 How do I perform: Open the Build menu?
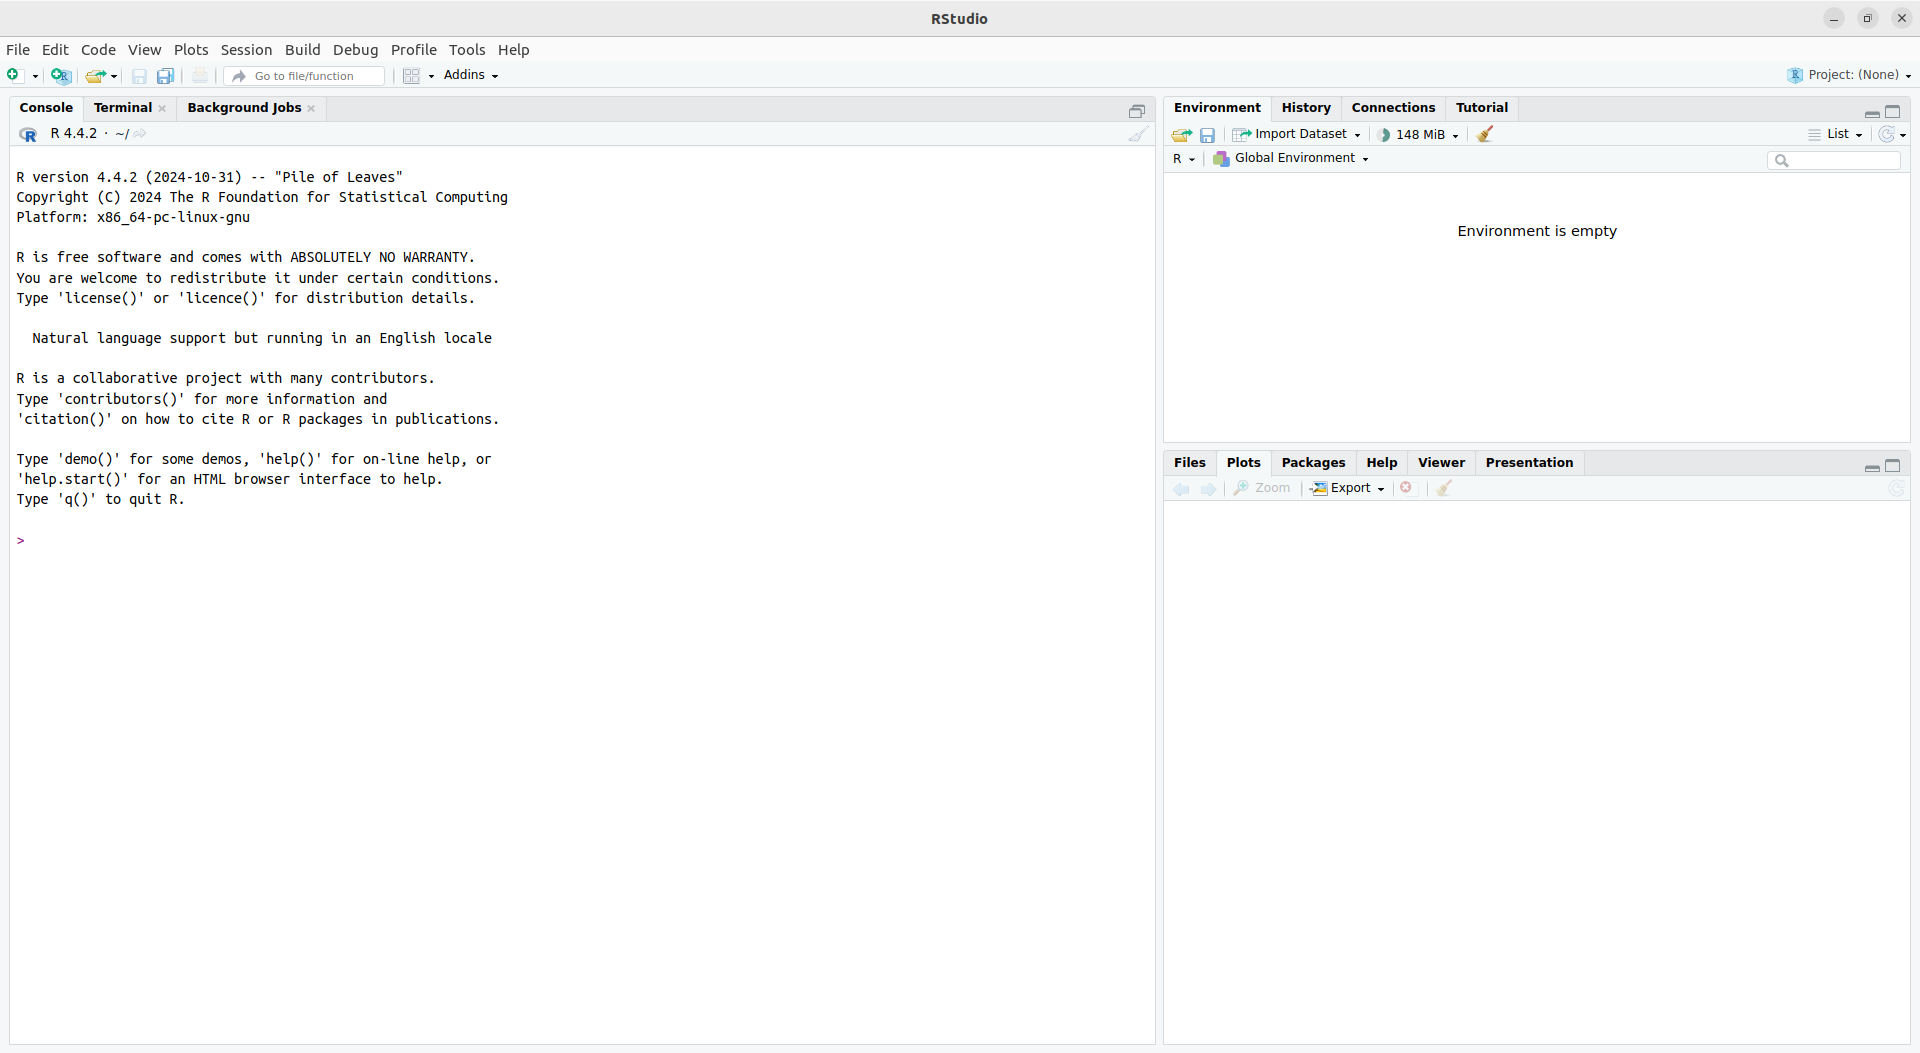click(x=302, y=50)
